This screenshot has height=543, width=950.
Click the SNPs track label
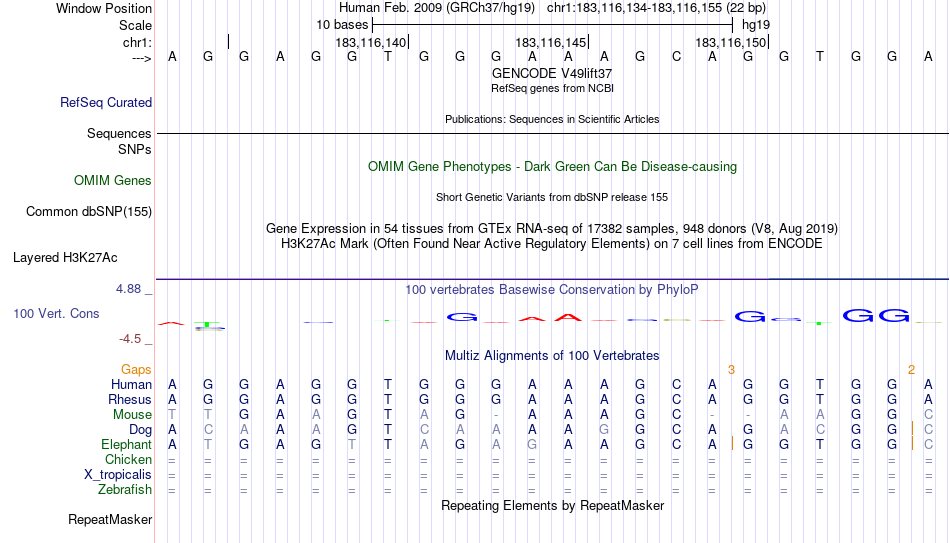click(135, 149)
